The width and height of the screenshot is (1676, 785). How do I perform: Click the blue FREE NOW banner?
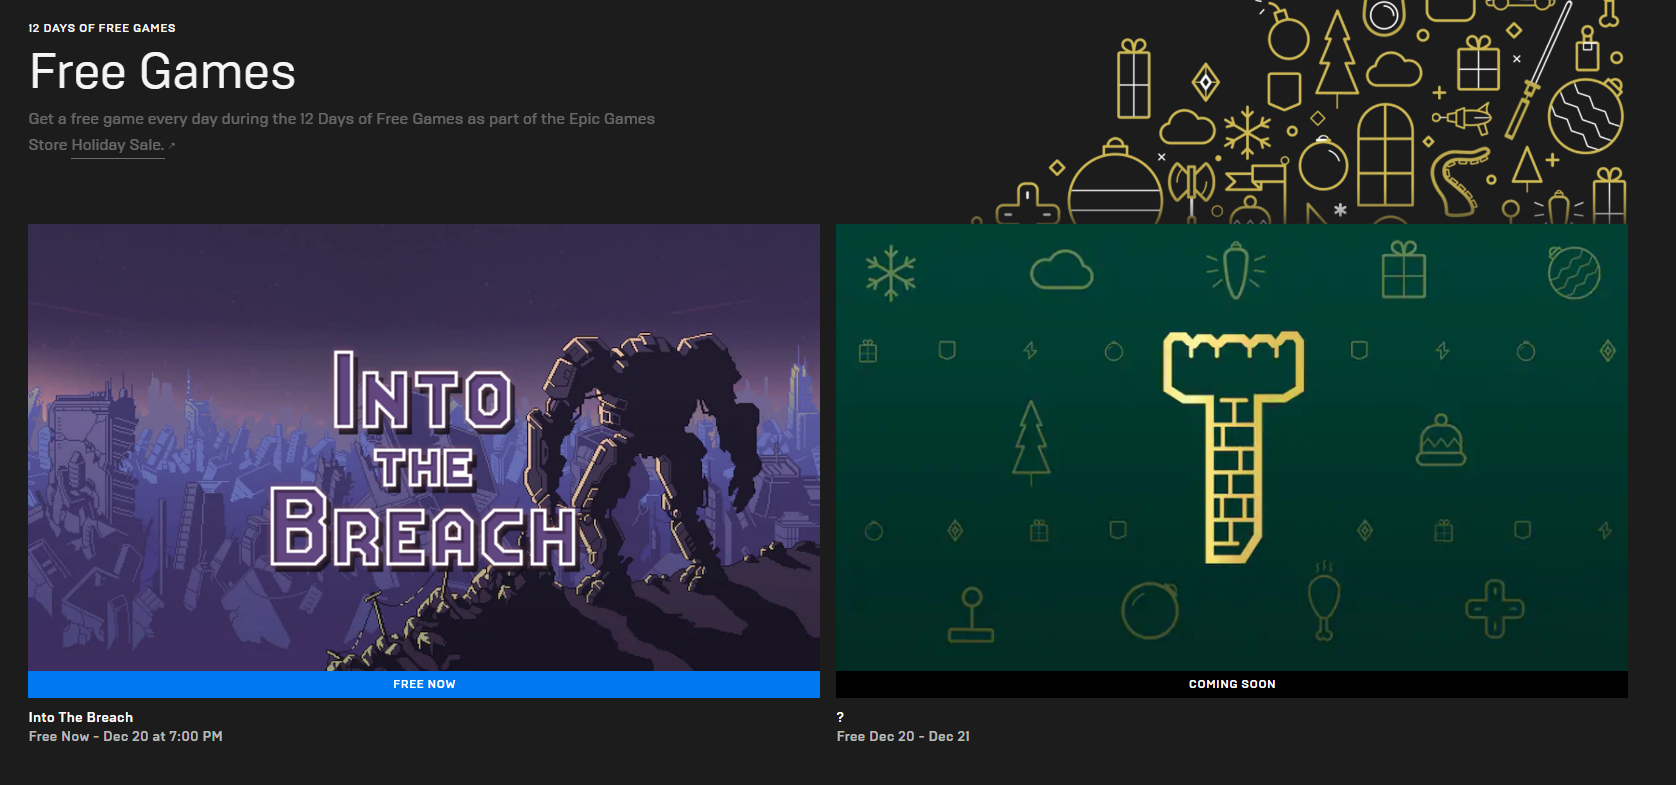424,684
